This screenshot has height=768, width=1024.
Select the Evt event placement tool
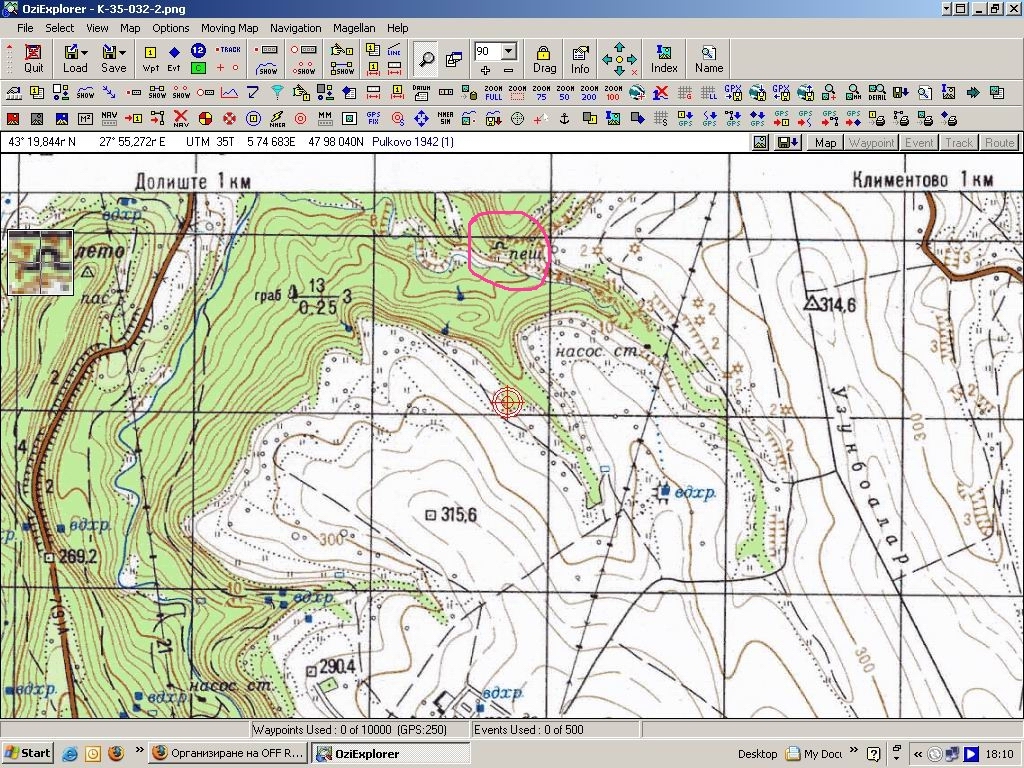174,58
